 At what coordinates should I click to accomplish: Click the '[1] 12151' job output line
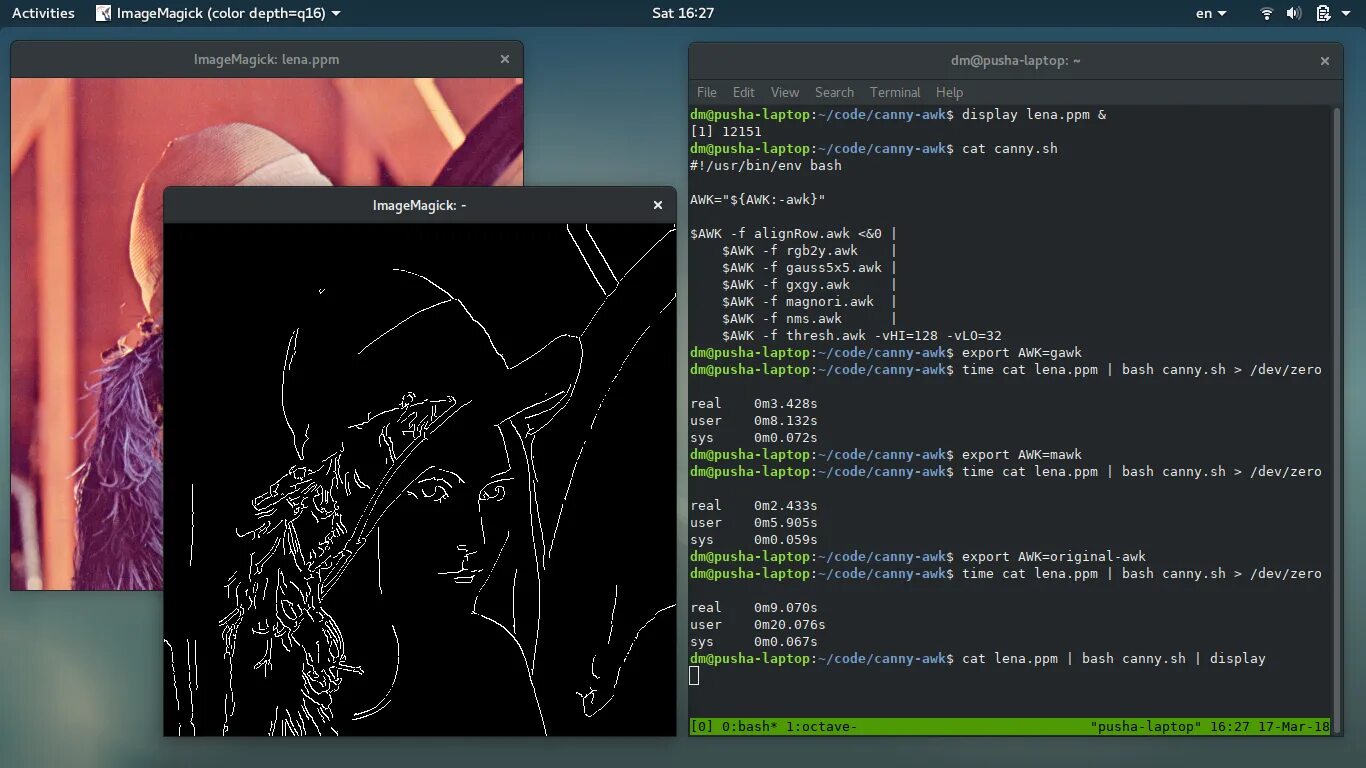(726, 132)
